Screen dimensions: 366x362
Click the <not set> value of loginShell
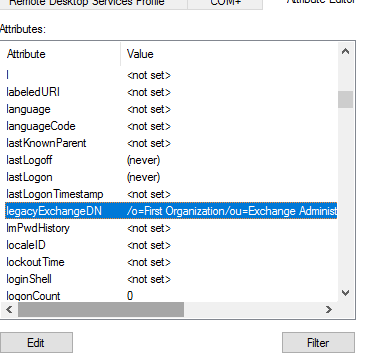[x=149, y=279]
